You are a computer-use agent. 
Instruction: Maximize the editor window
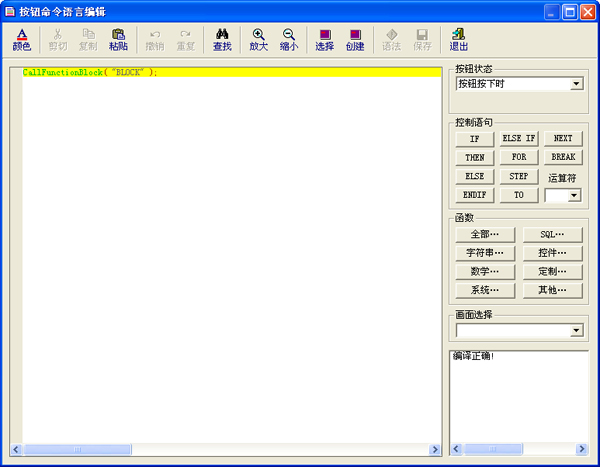(x=569, y=12)
